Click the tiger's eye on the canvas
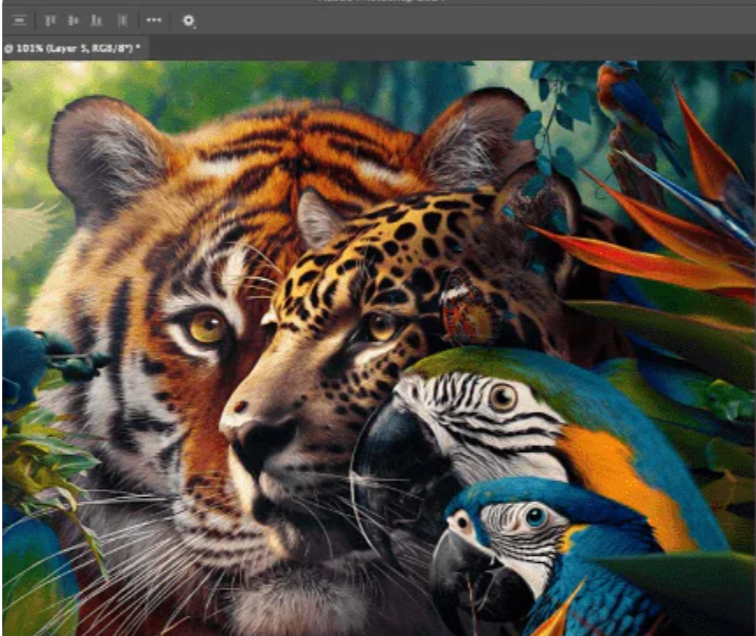This screenshot has width=756, height=636. click(208, 327)
